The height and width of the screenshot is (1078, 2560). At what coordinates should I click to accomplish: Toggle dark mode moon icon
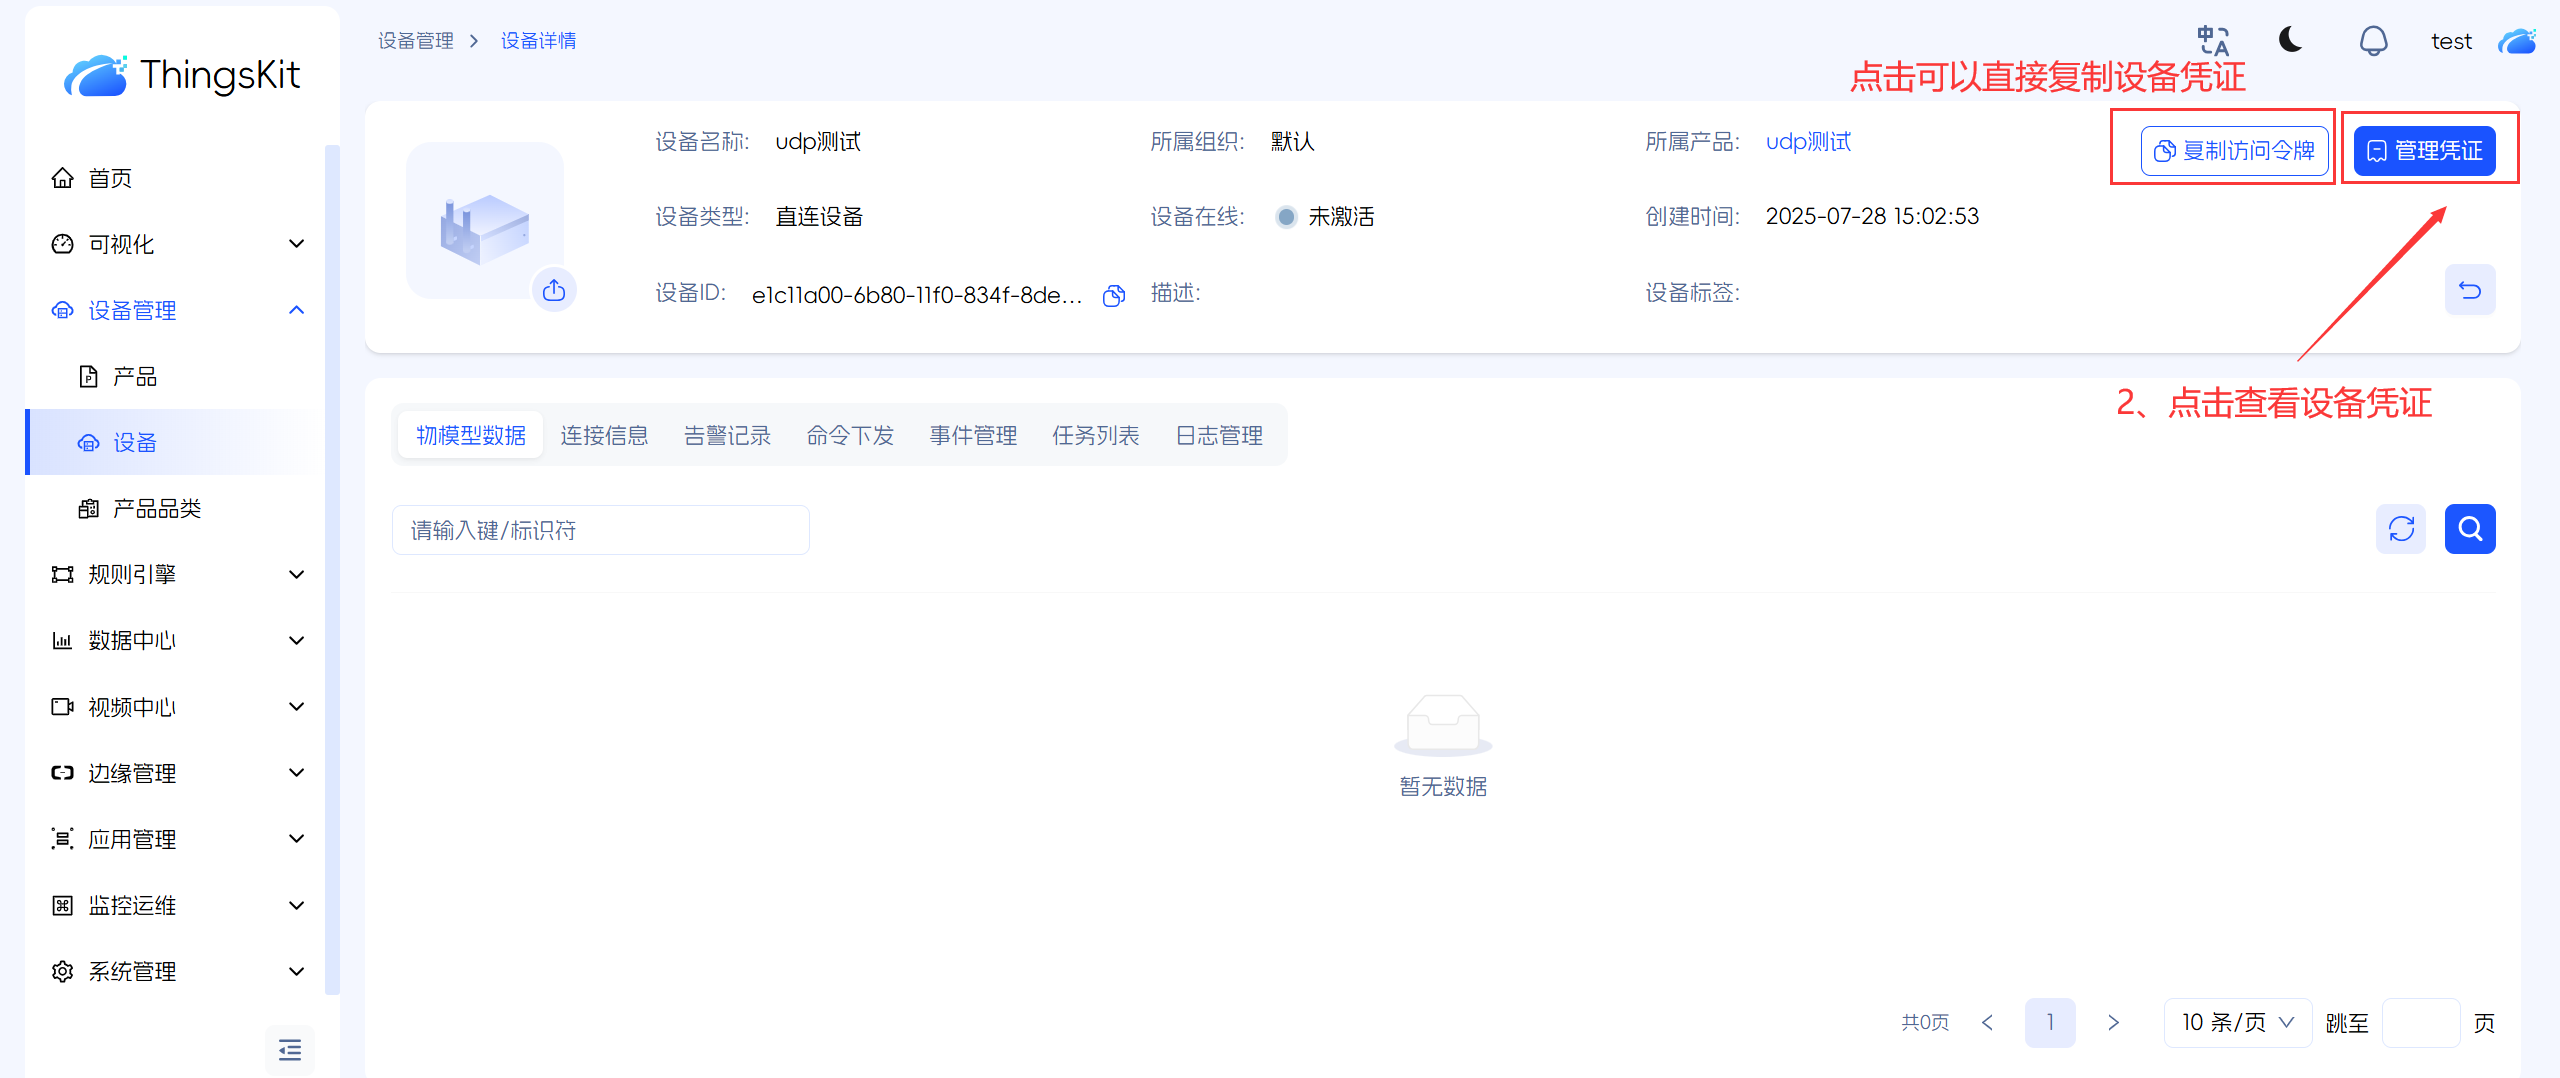point(2291,40)
